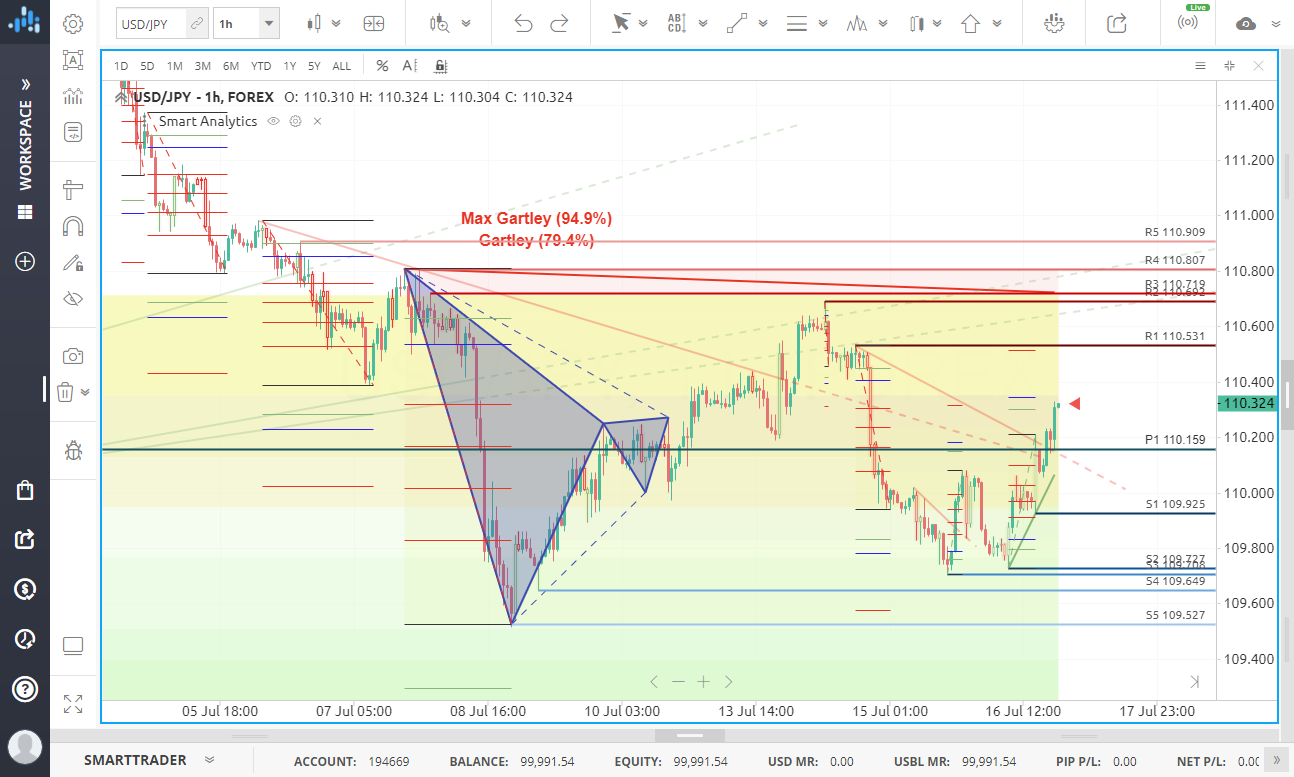
Task: Expand candlestick chart type options
Action: click(336, 23)
